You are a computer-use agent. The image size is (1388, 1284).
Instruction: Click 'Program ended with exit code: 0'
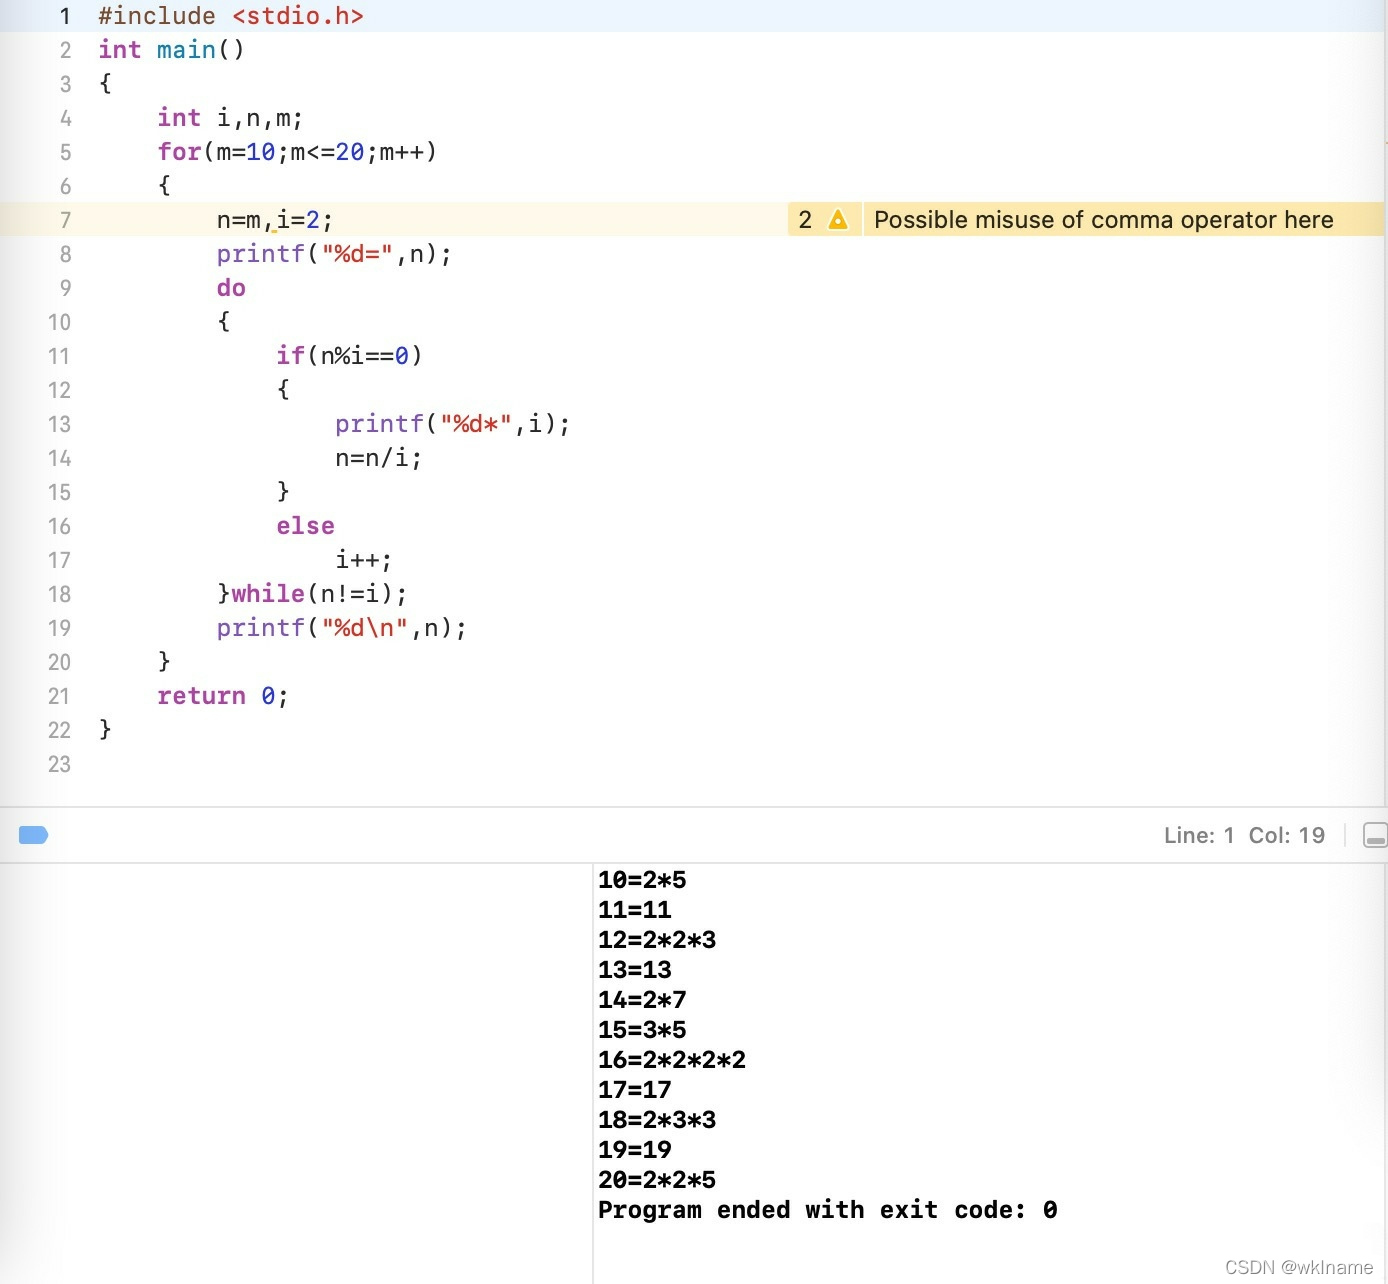(828, 1210)
